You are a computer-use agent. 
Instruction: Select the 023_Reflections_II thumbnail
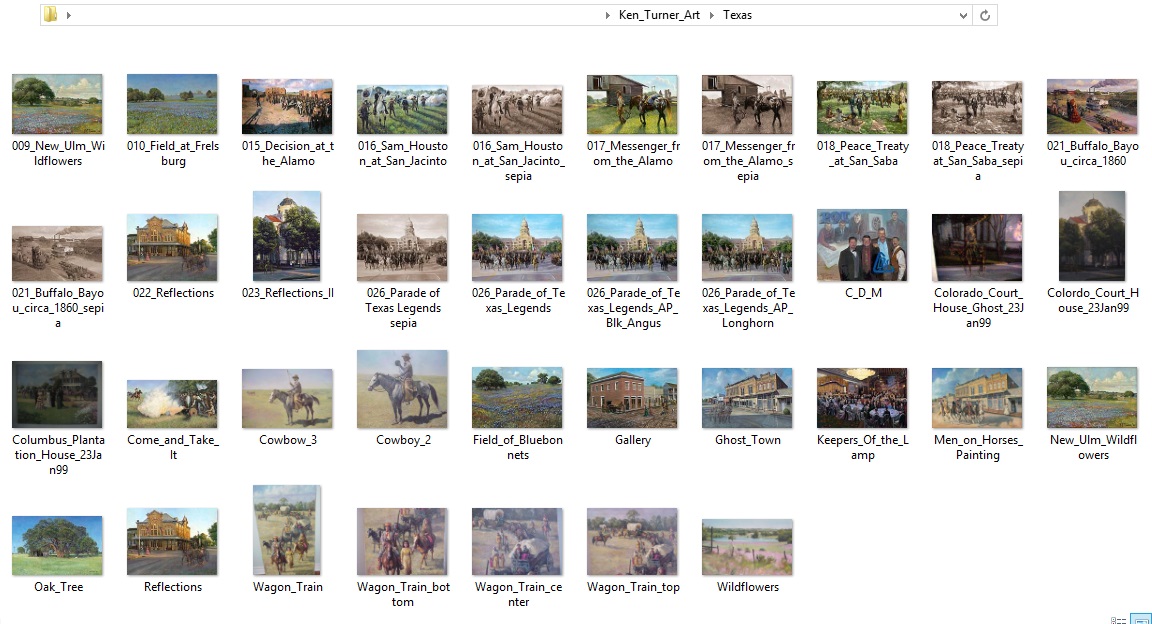point(287,236)
